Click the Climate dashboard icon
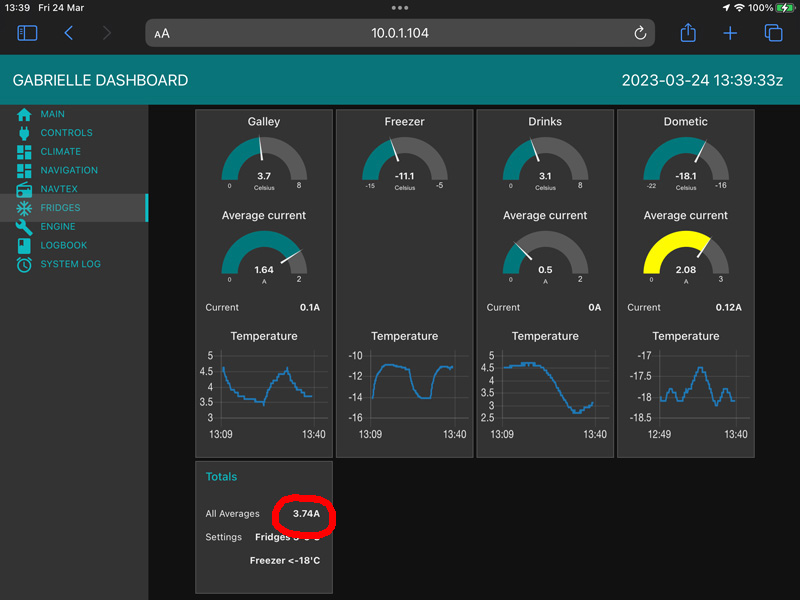Screen dimensions: 800x600 24,152
